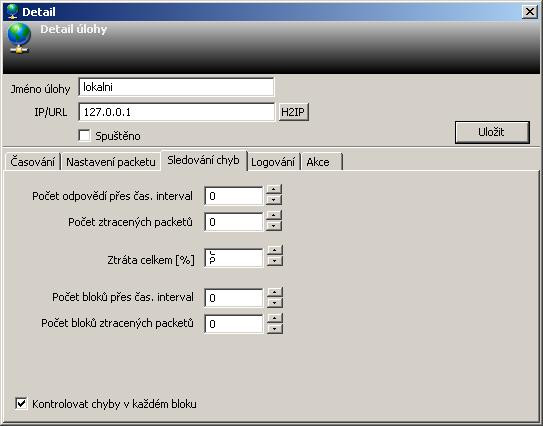The height and width of the screenshot is (426, 543).
Task: Switch to the Časování tab
Action: (33, 162)
